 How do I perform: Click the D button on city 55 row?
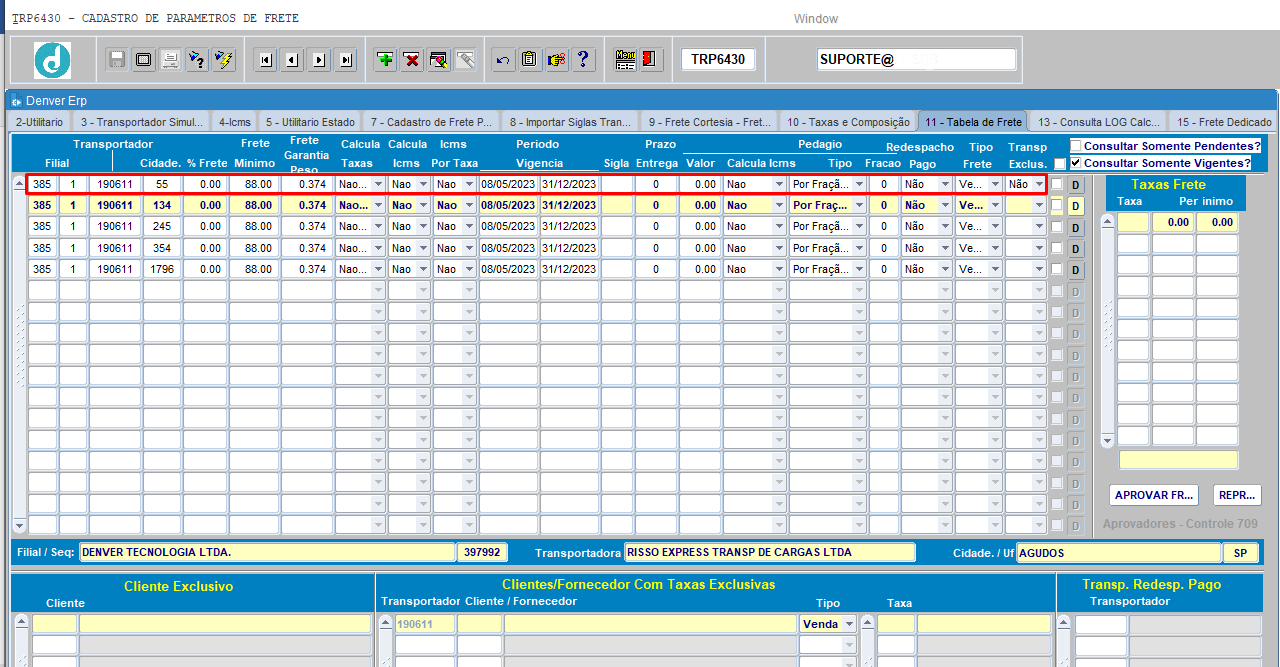[1076, 185]
